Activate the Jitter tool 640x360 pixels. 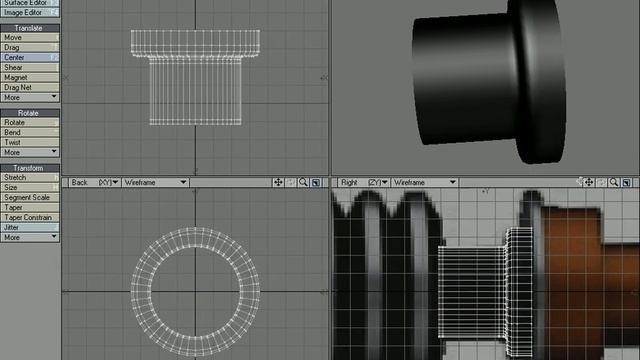tap(30, 227)
